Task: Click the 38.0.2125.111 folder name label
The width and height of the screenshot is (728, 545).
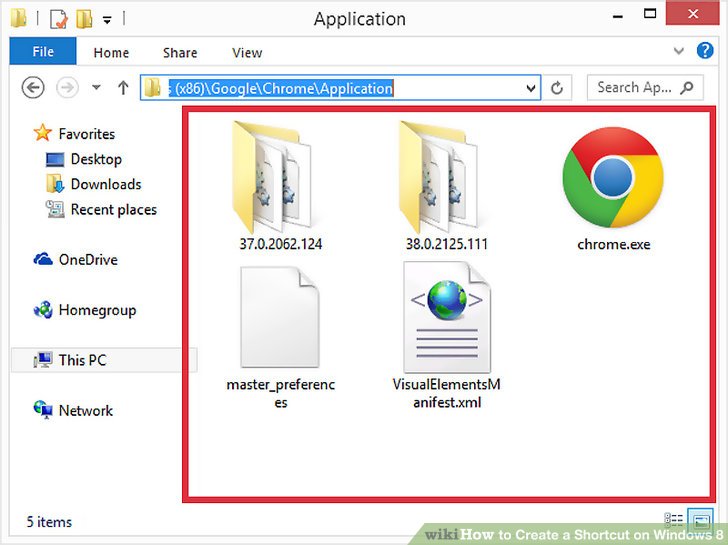Action: (447, 244)
